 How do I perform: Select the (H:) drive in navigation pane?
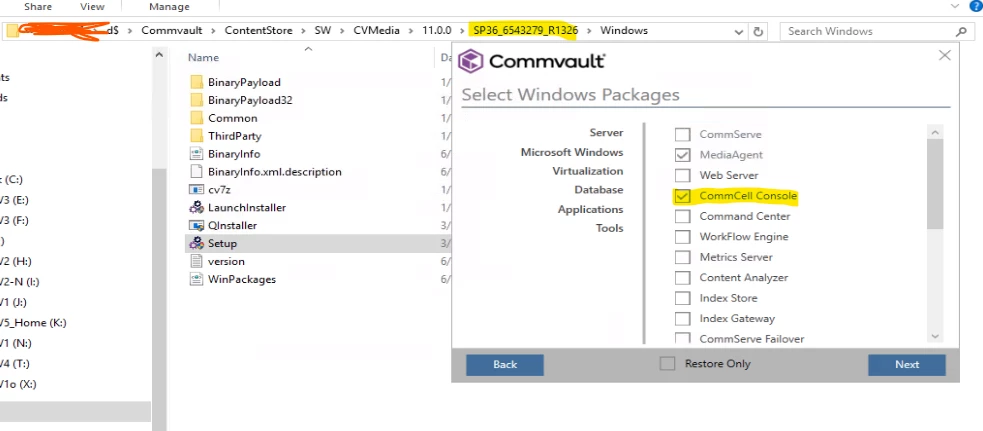coord(14,261)
